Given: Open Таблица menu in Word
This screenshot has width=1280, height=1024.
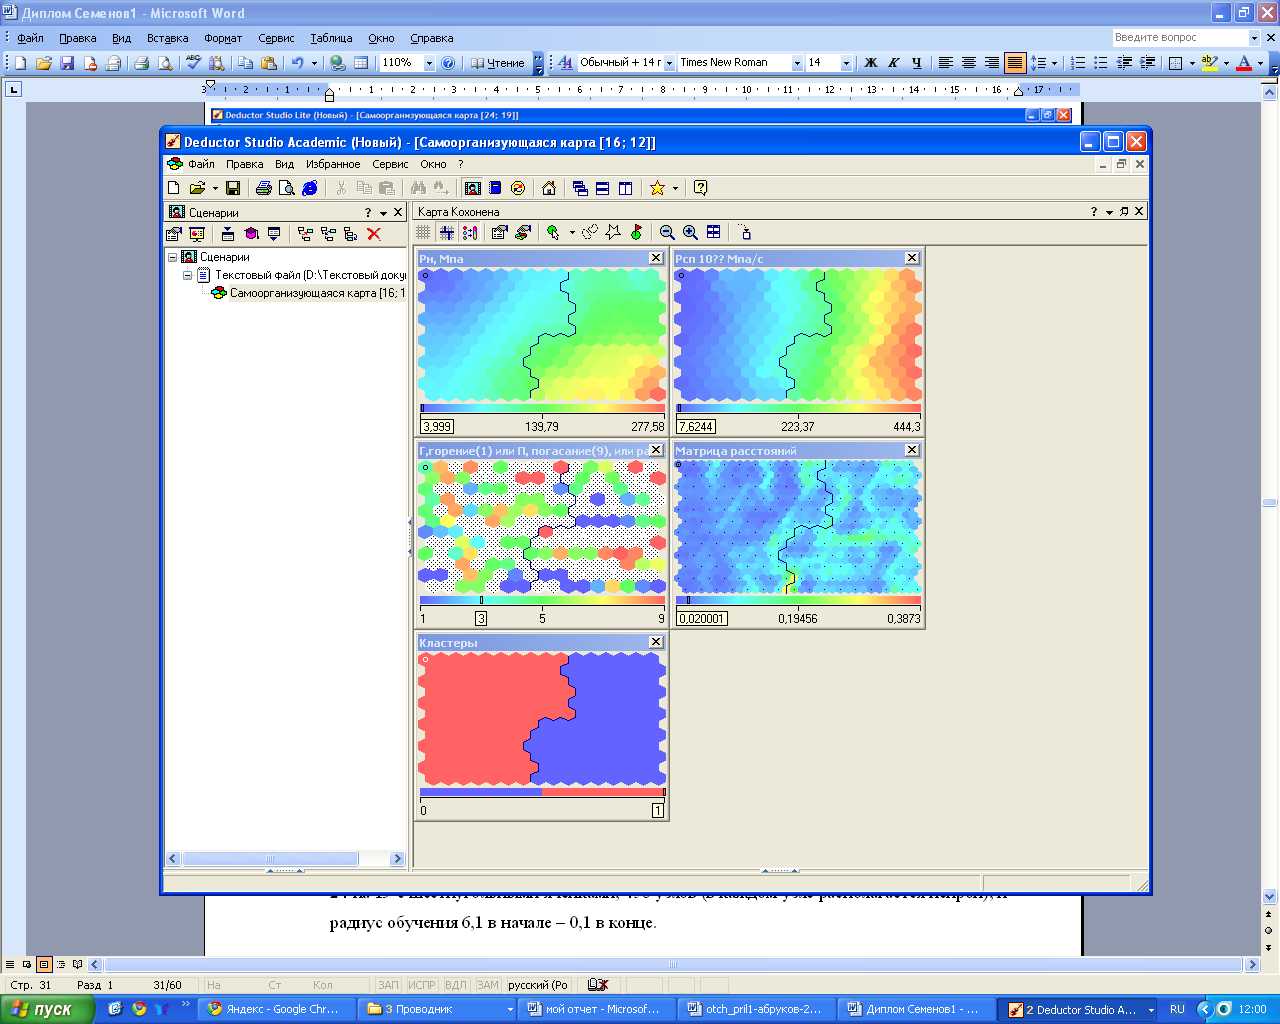Looking at the screenshot, I should tap(331, 38).
